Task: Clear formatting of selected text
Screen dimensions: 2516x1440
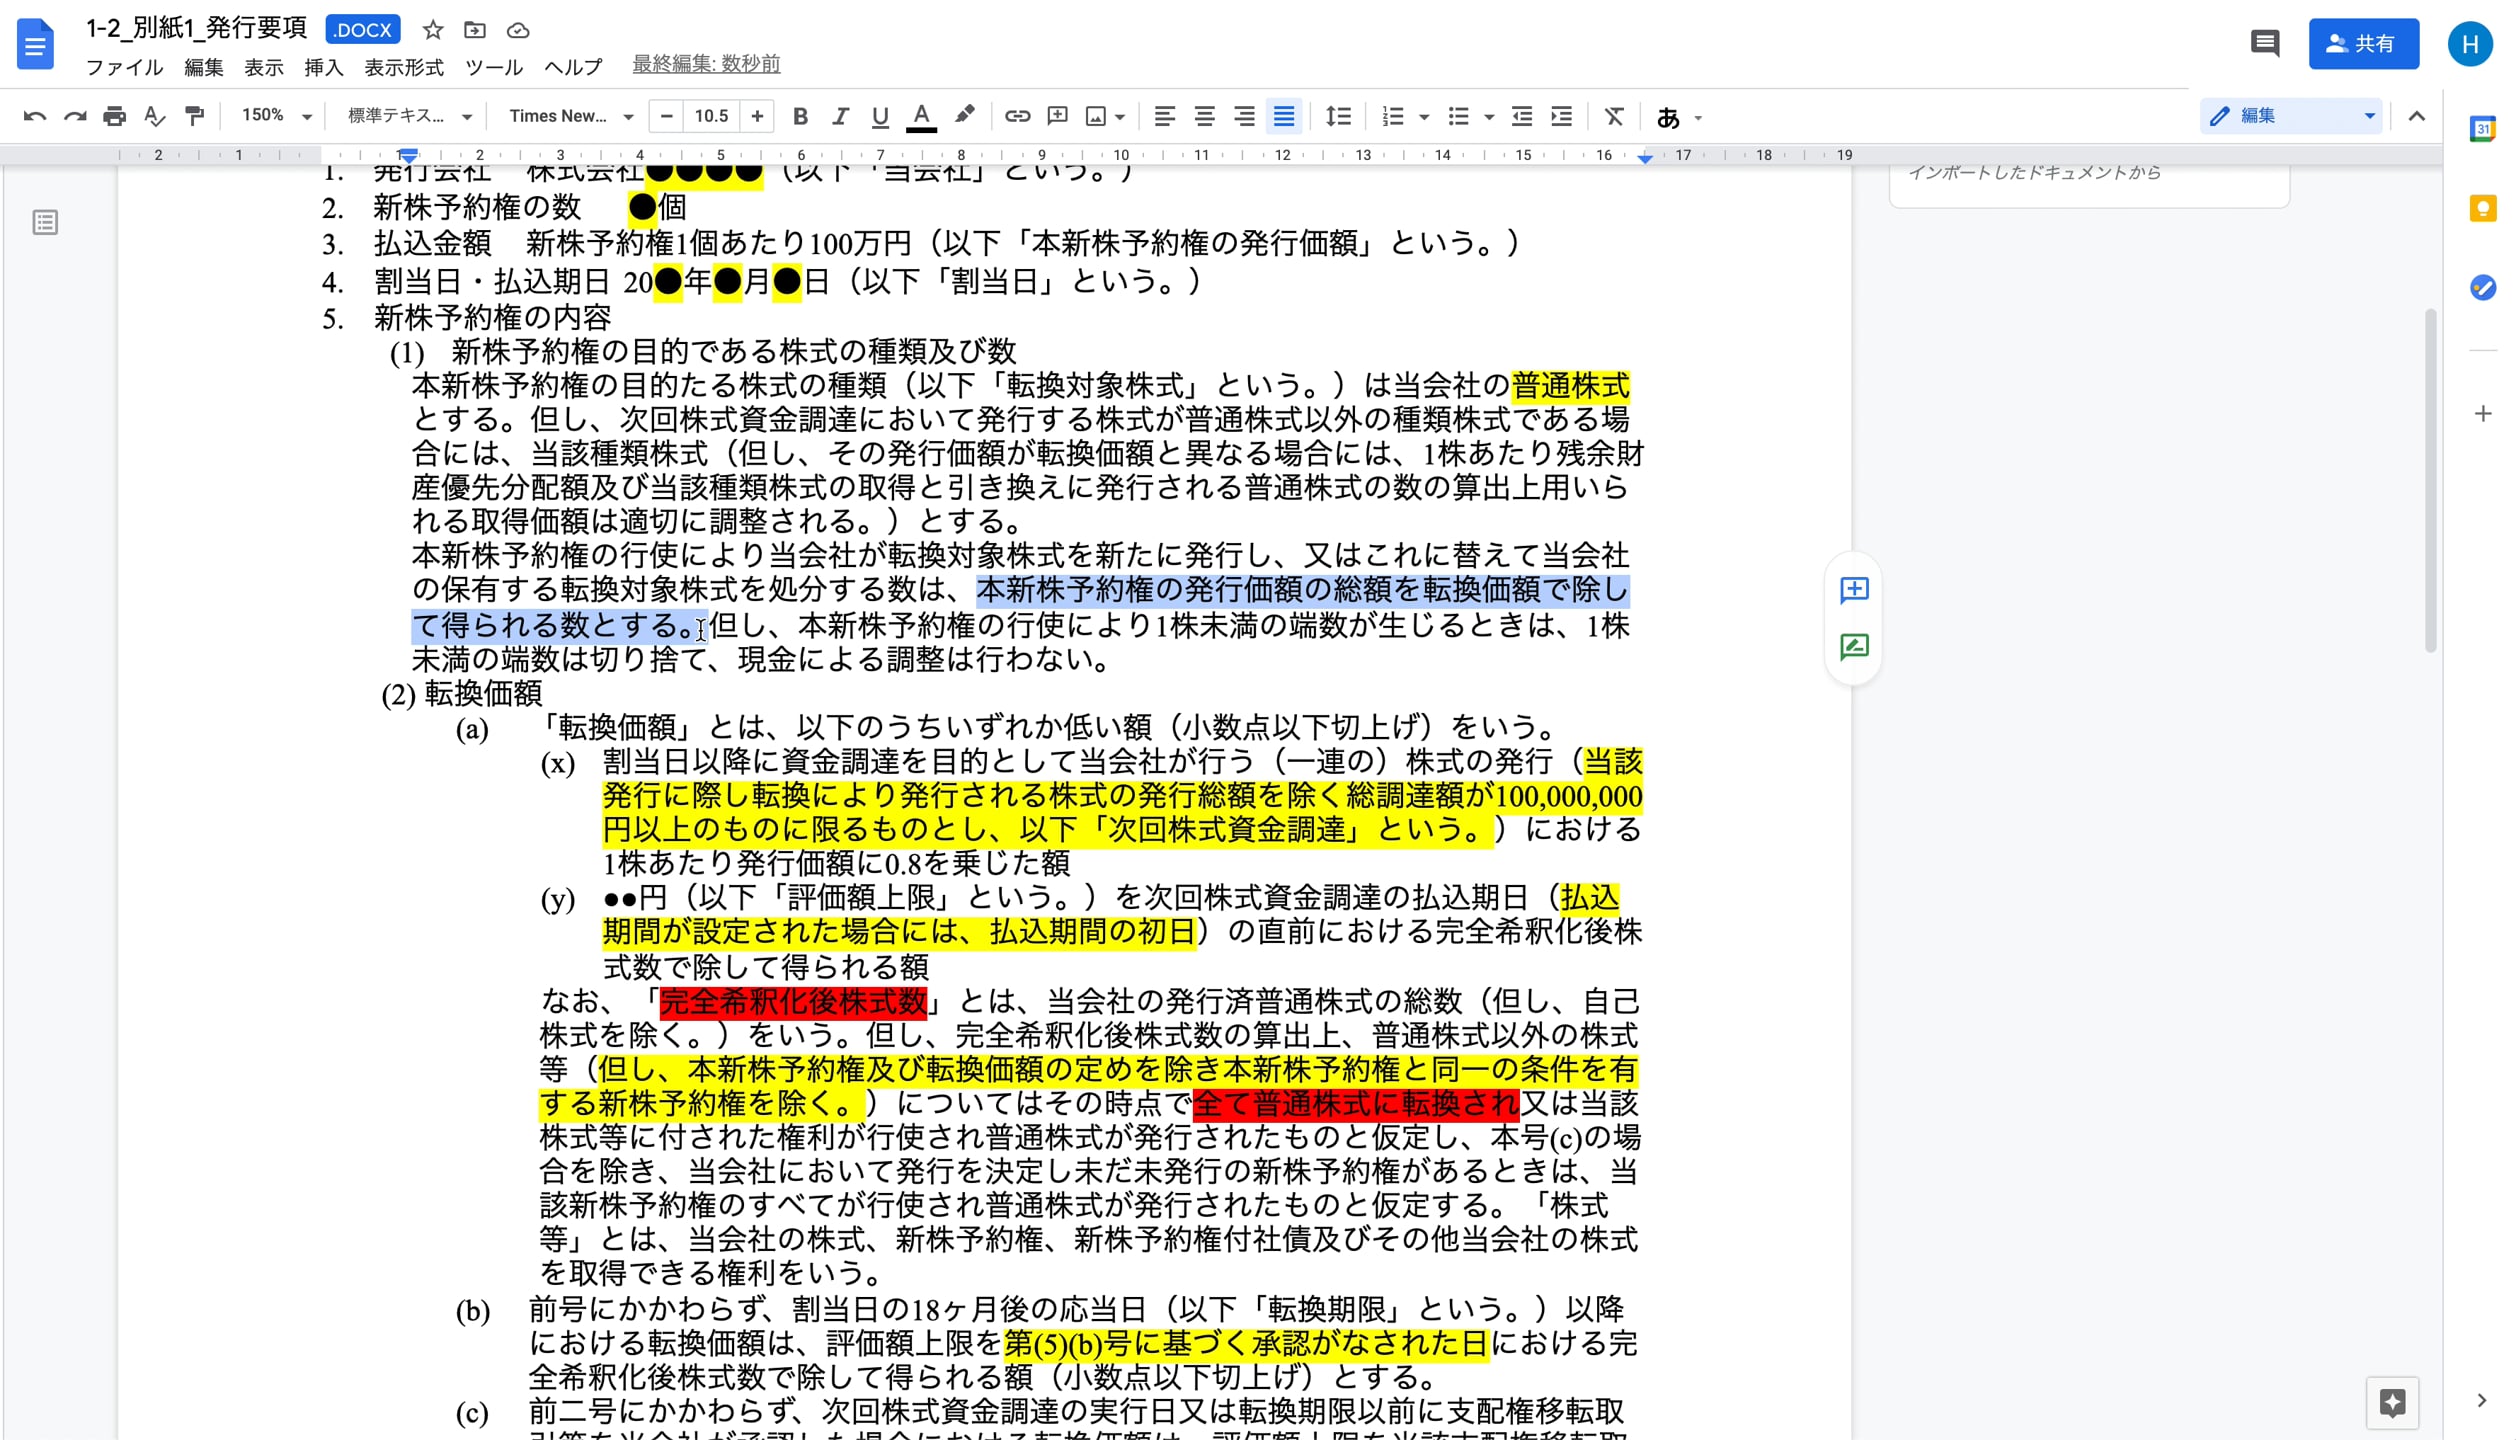Action: pyautogui.click(x=1614, y=116)
